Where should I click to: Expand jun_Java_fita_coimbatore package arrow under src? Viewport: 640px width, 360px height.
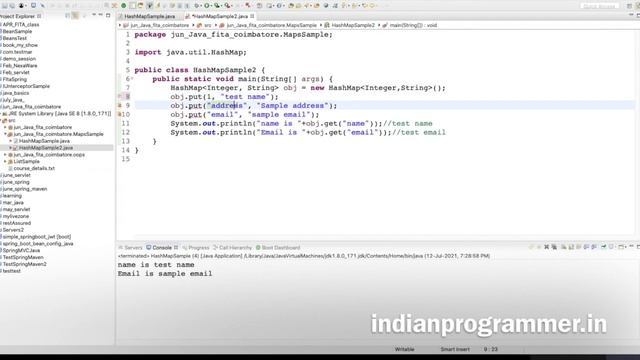pyautogui.click(x=5, y=127)
